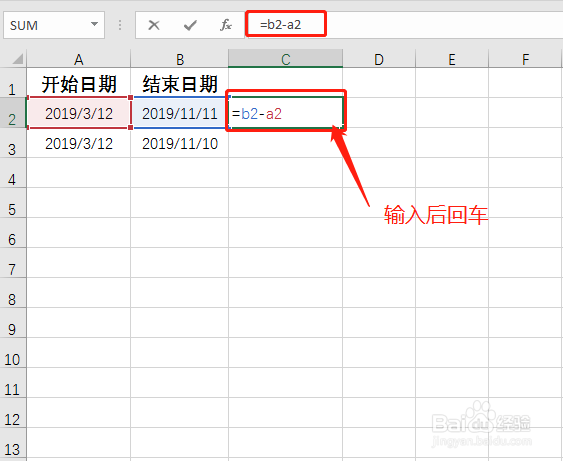Select column A header
The image size is (563, 461).
click(79, 59)
